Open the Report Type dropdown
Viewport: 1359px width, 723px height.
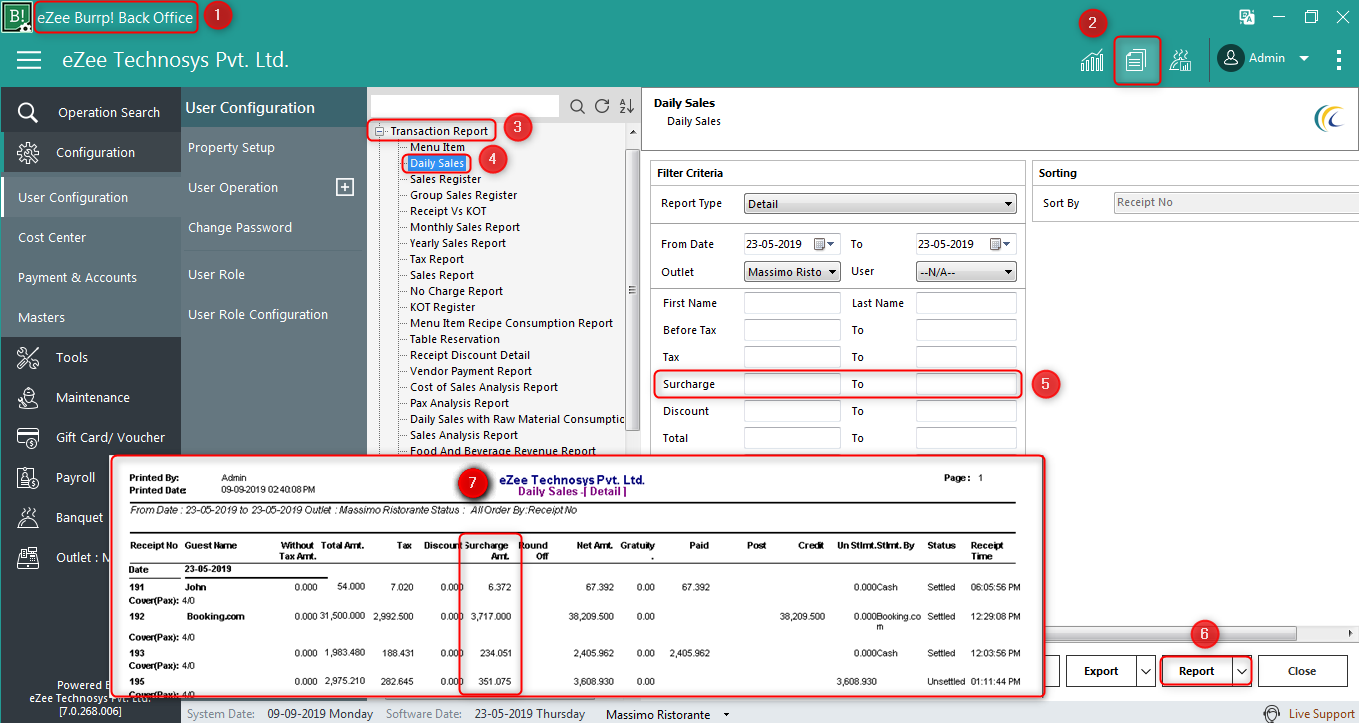tap(881, 204)
